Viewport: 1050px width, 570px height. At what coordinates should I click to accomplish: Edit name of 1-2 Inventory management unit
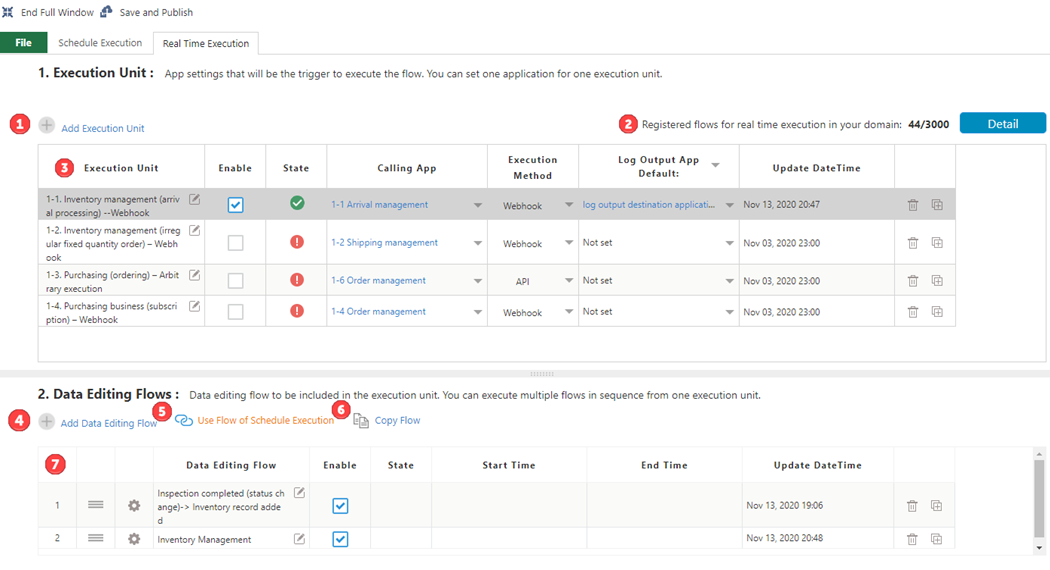[x=194, y=230]
